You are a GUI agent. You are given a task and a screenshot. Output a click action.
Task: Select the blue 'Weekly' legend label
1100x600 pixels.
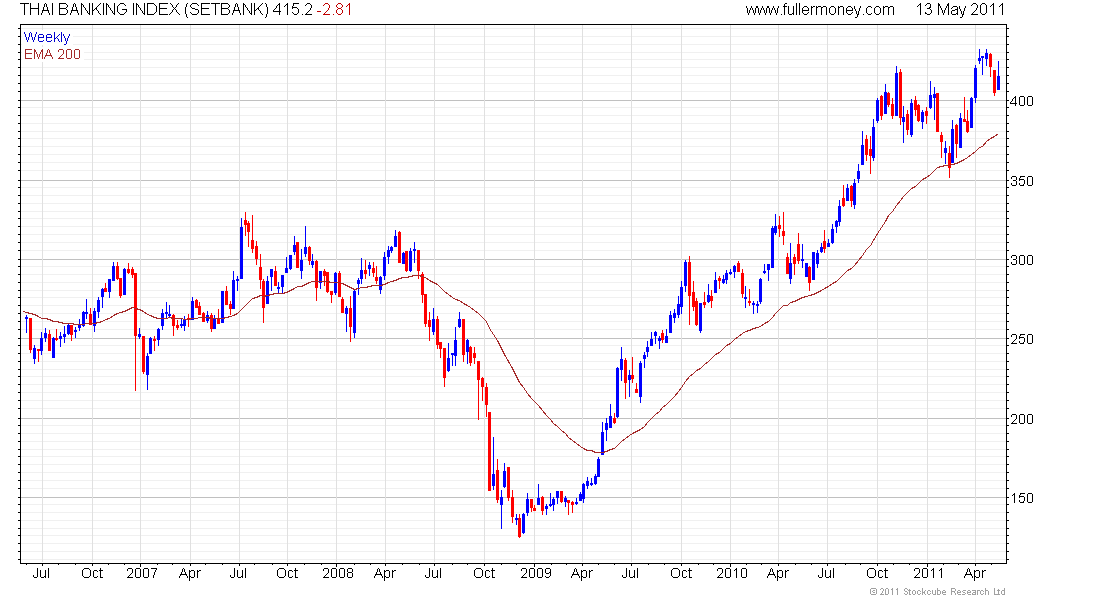47,37
